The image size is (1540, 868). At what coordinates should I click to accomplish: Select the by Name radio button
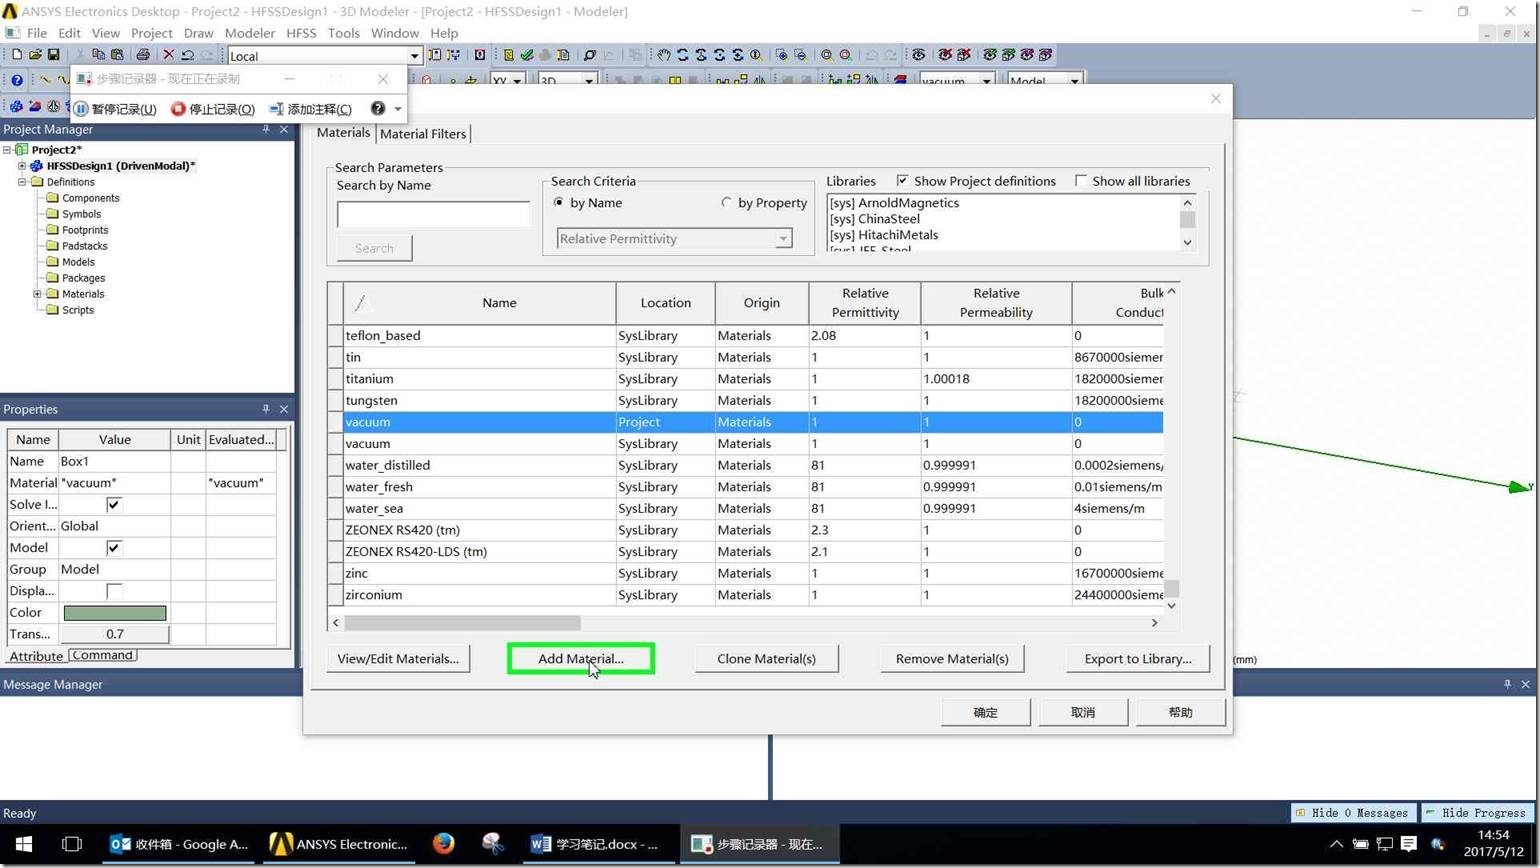559,202
